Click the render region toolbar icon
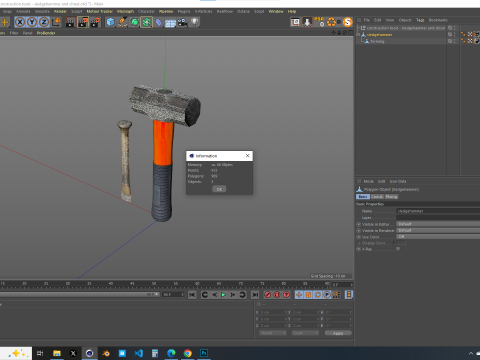This screenshot has width=480, height=360. [295, 22]
